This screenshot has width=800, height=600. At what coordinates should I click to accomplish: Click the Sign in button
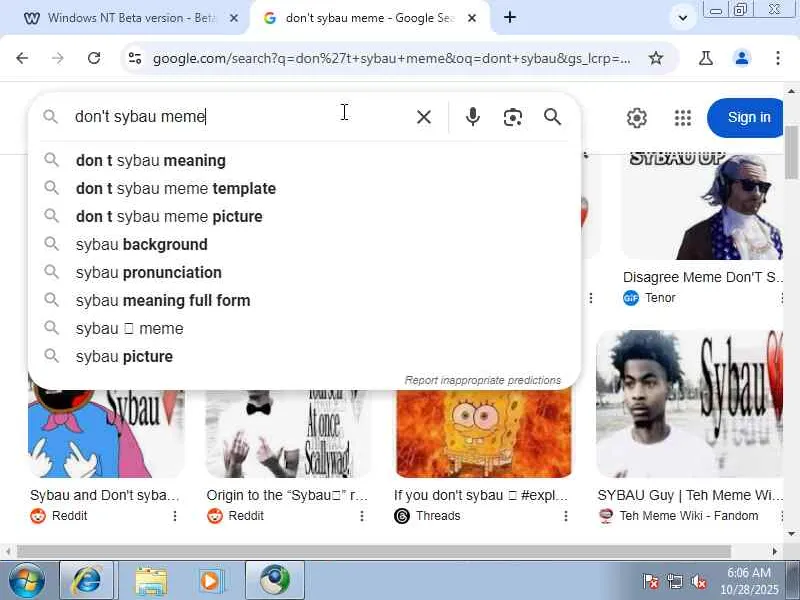(x=747, y=117)
